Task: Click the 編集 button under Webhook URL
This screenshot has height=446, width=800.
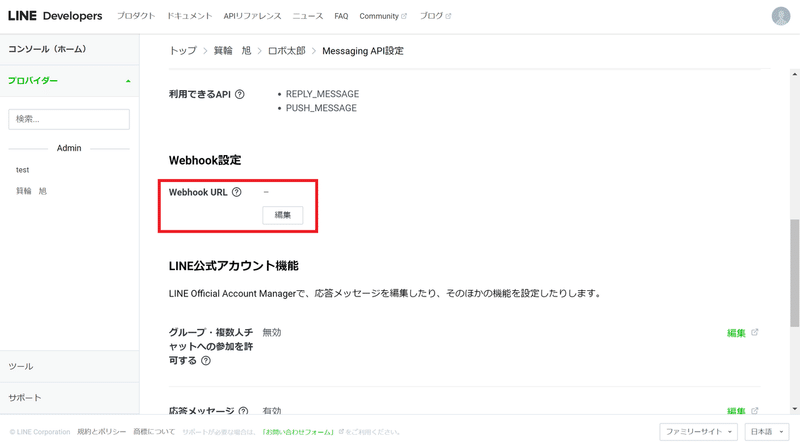Action: (x=283, y=215)
